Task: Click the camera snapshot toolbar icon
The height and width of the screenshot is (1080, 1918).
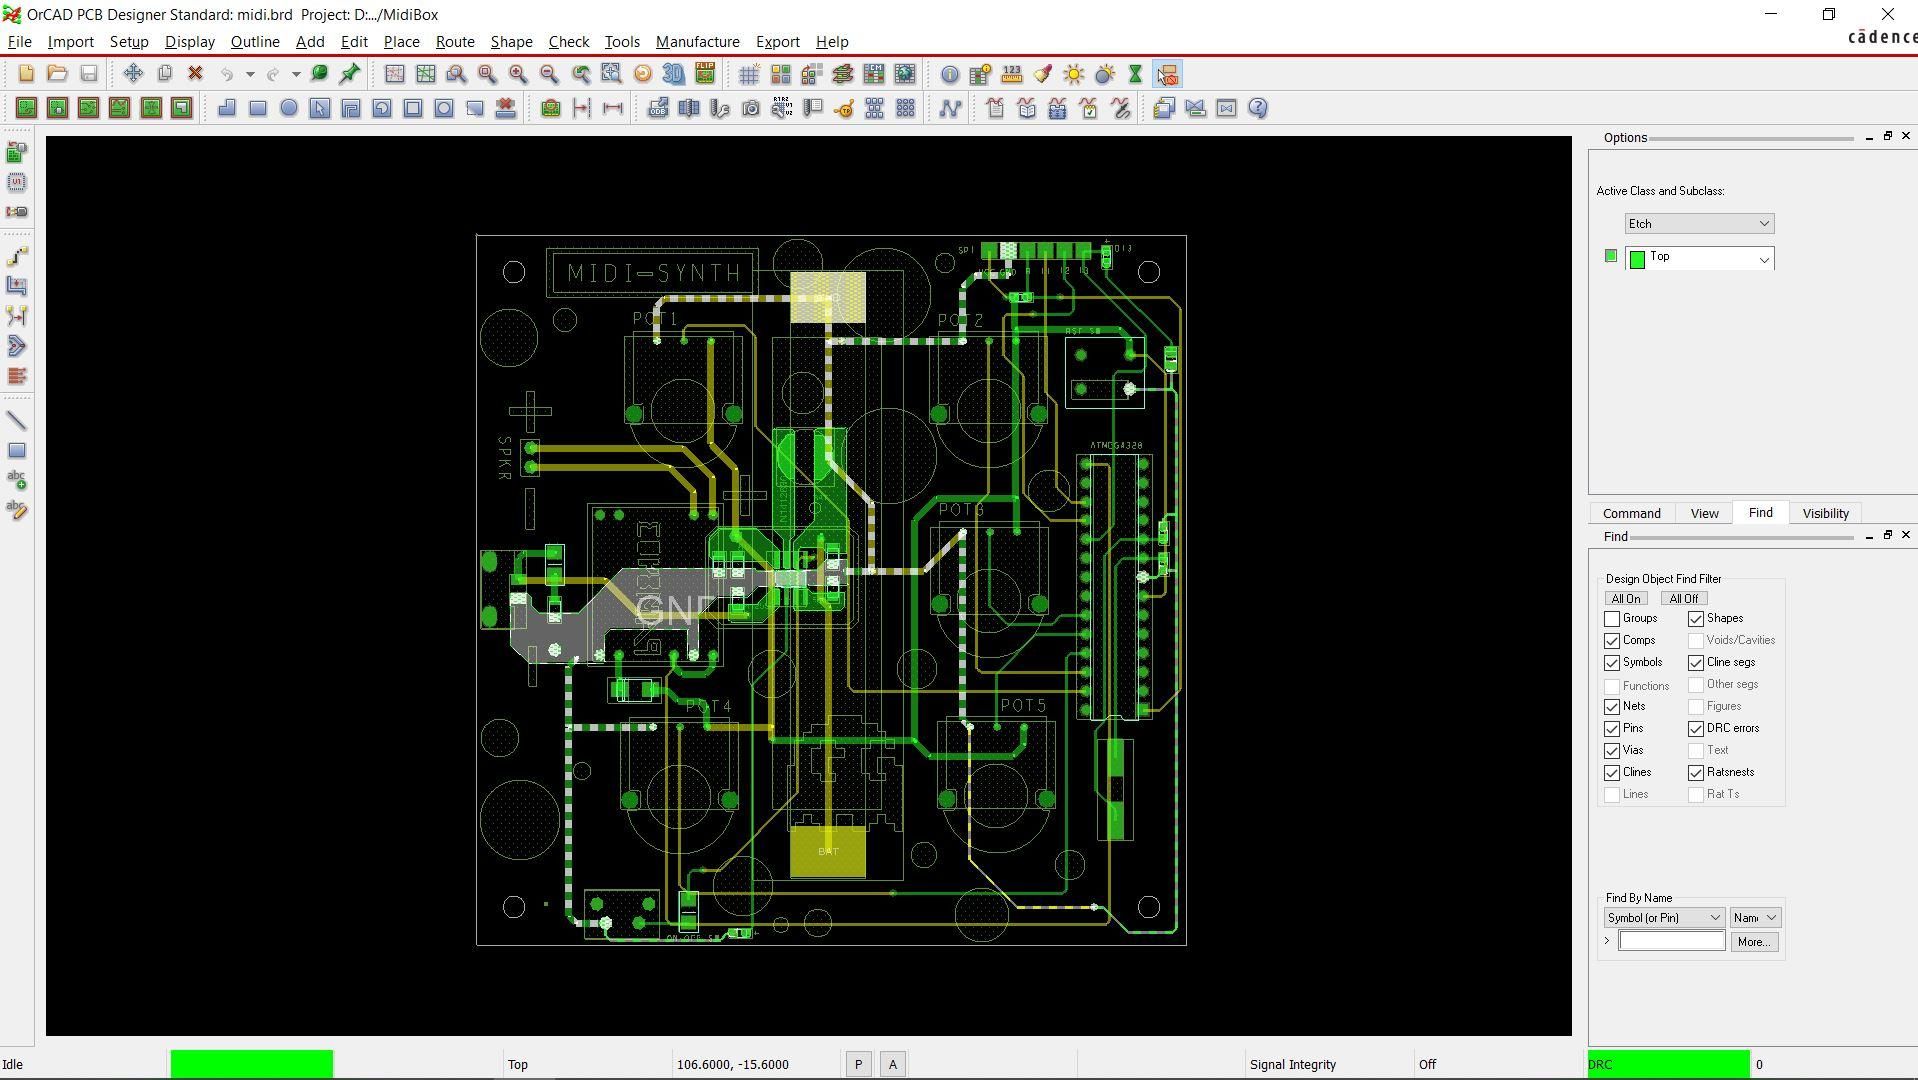Action: click(x=751, y=108)
